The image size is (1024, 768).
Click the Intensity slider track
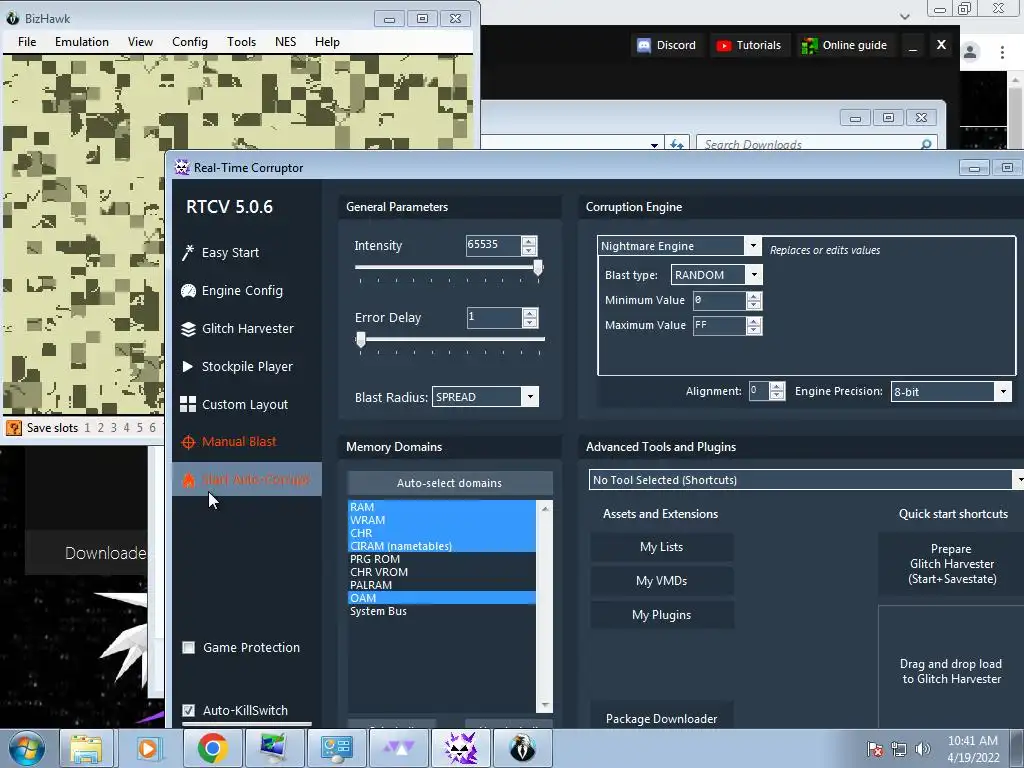(449, 267)
